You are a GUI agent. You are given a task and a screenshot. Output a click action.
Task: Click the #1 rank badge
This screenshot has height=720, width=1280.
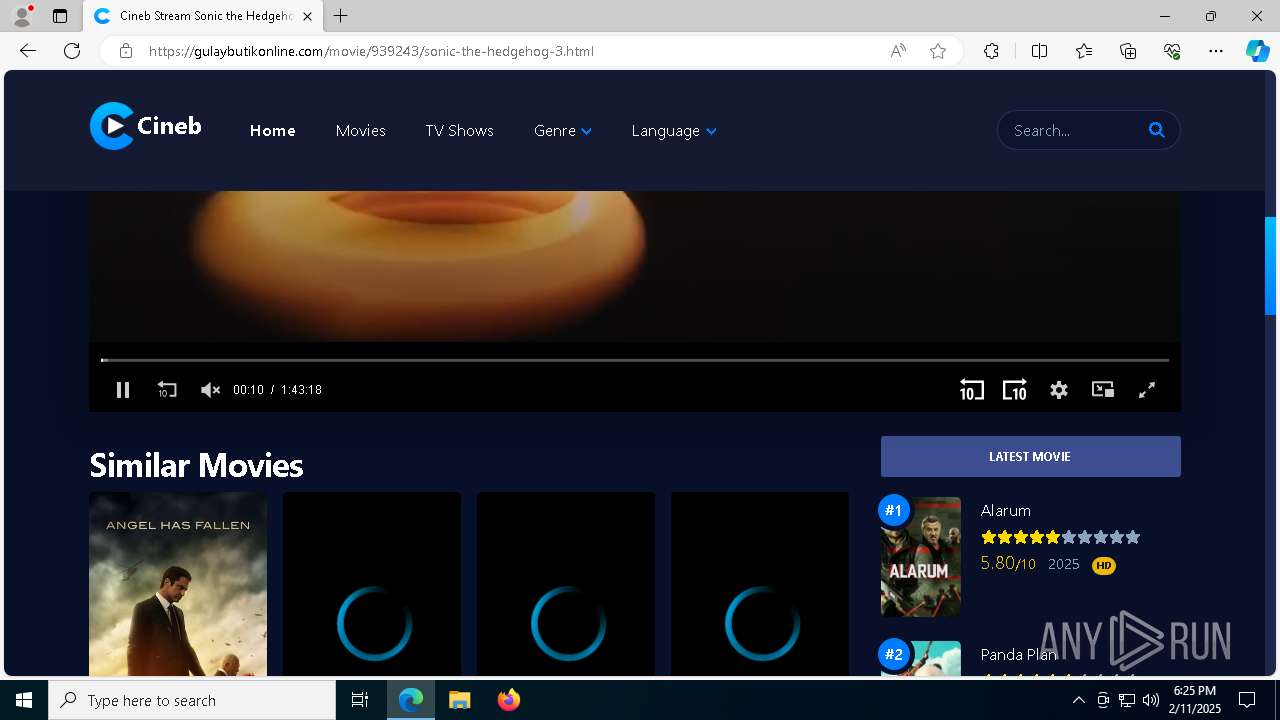coord(893,511)
